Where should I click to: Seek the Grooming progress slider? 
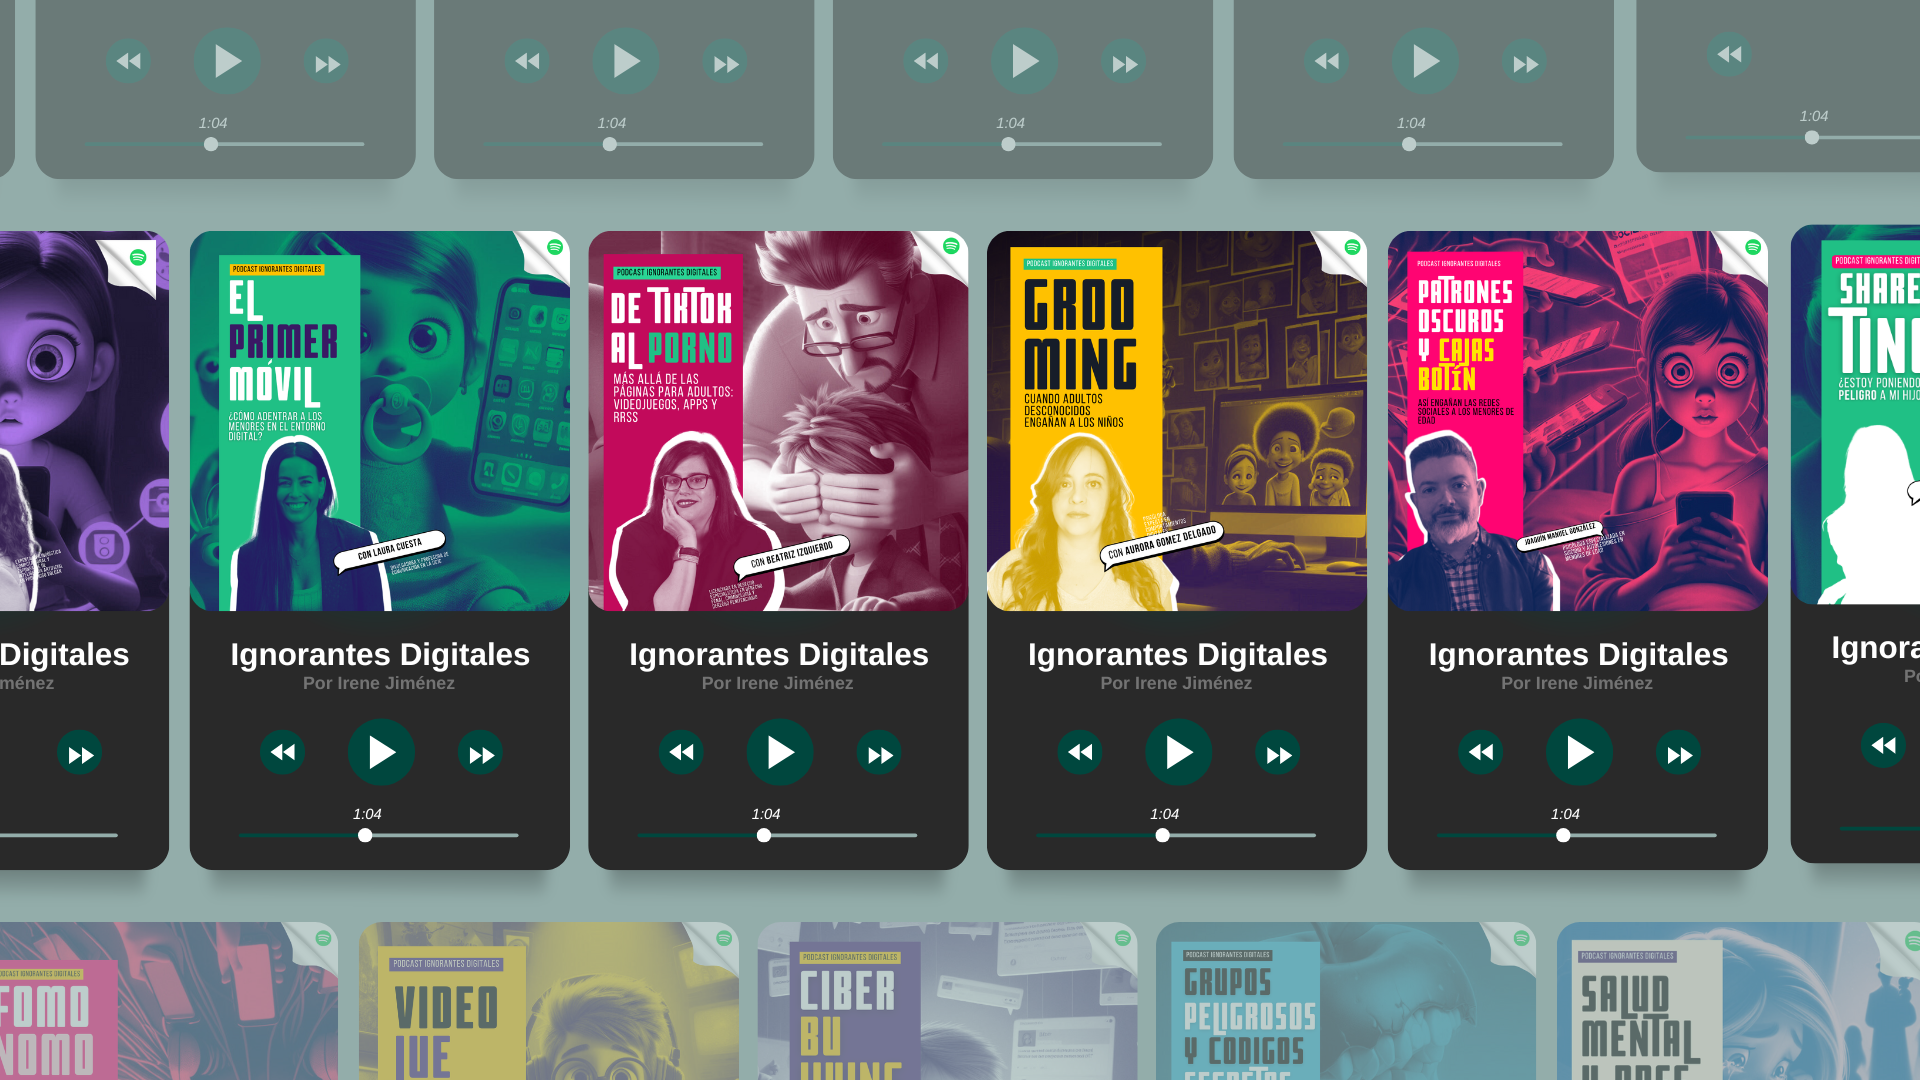[x=1176, y=835]
